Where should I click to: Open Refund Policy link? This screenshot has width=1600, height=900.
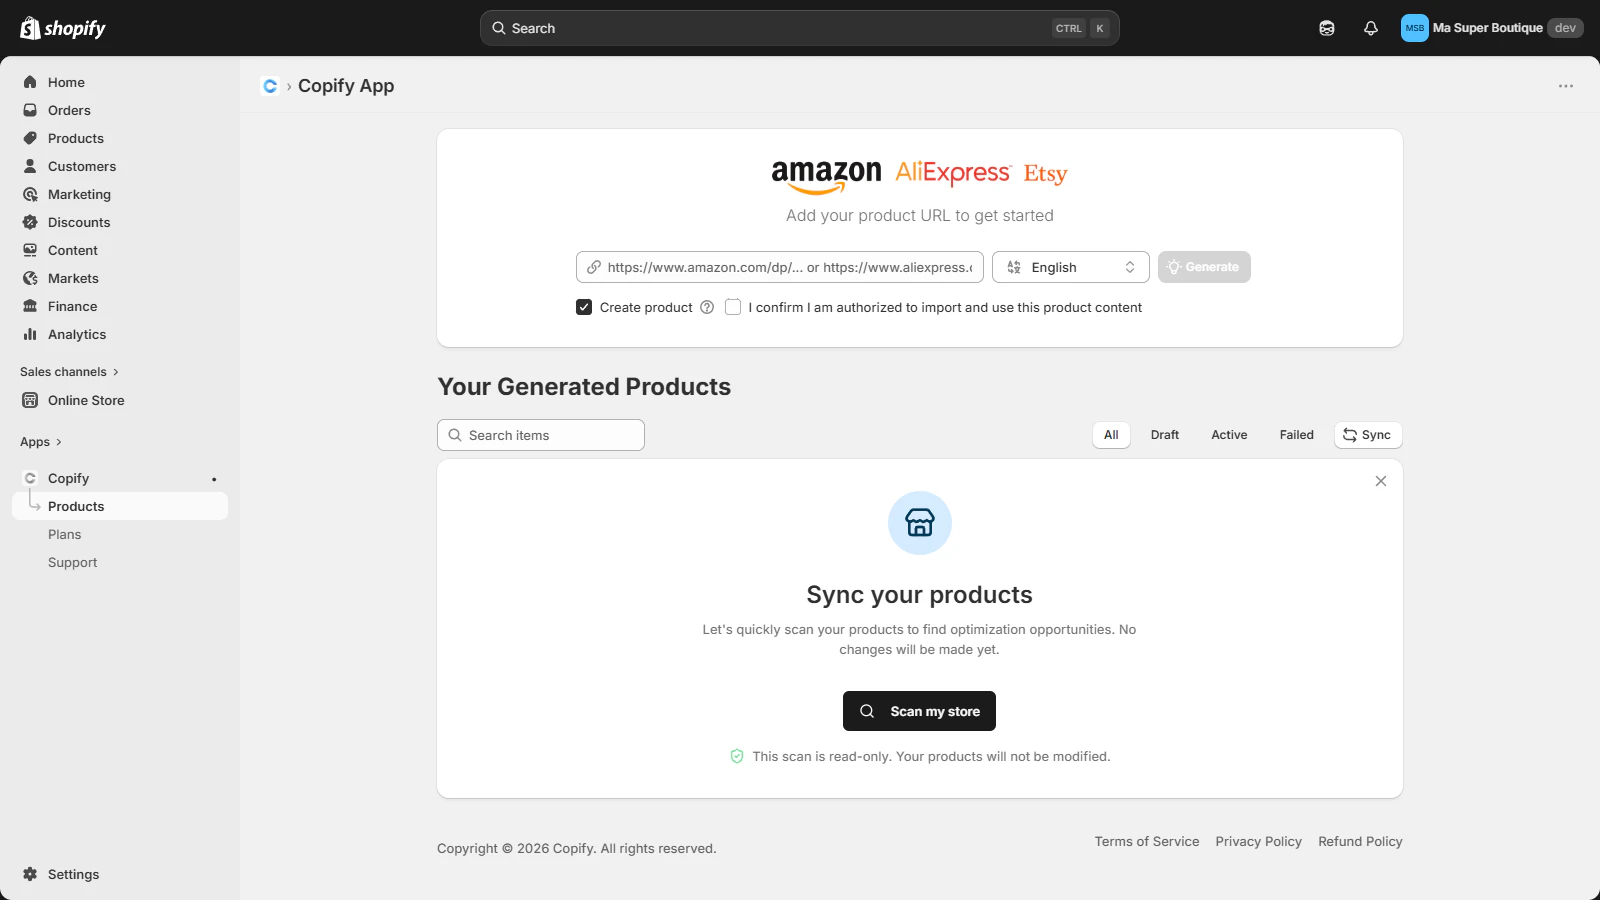(1360, 842)
